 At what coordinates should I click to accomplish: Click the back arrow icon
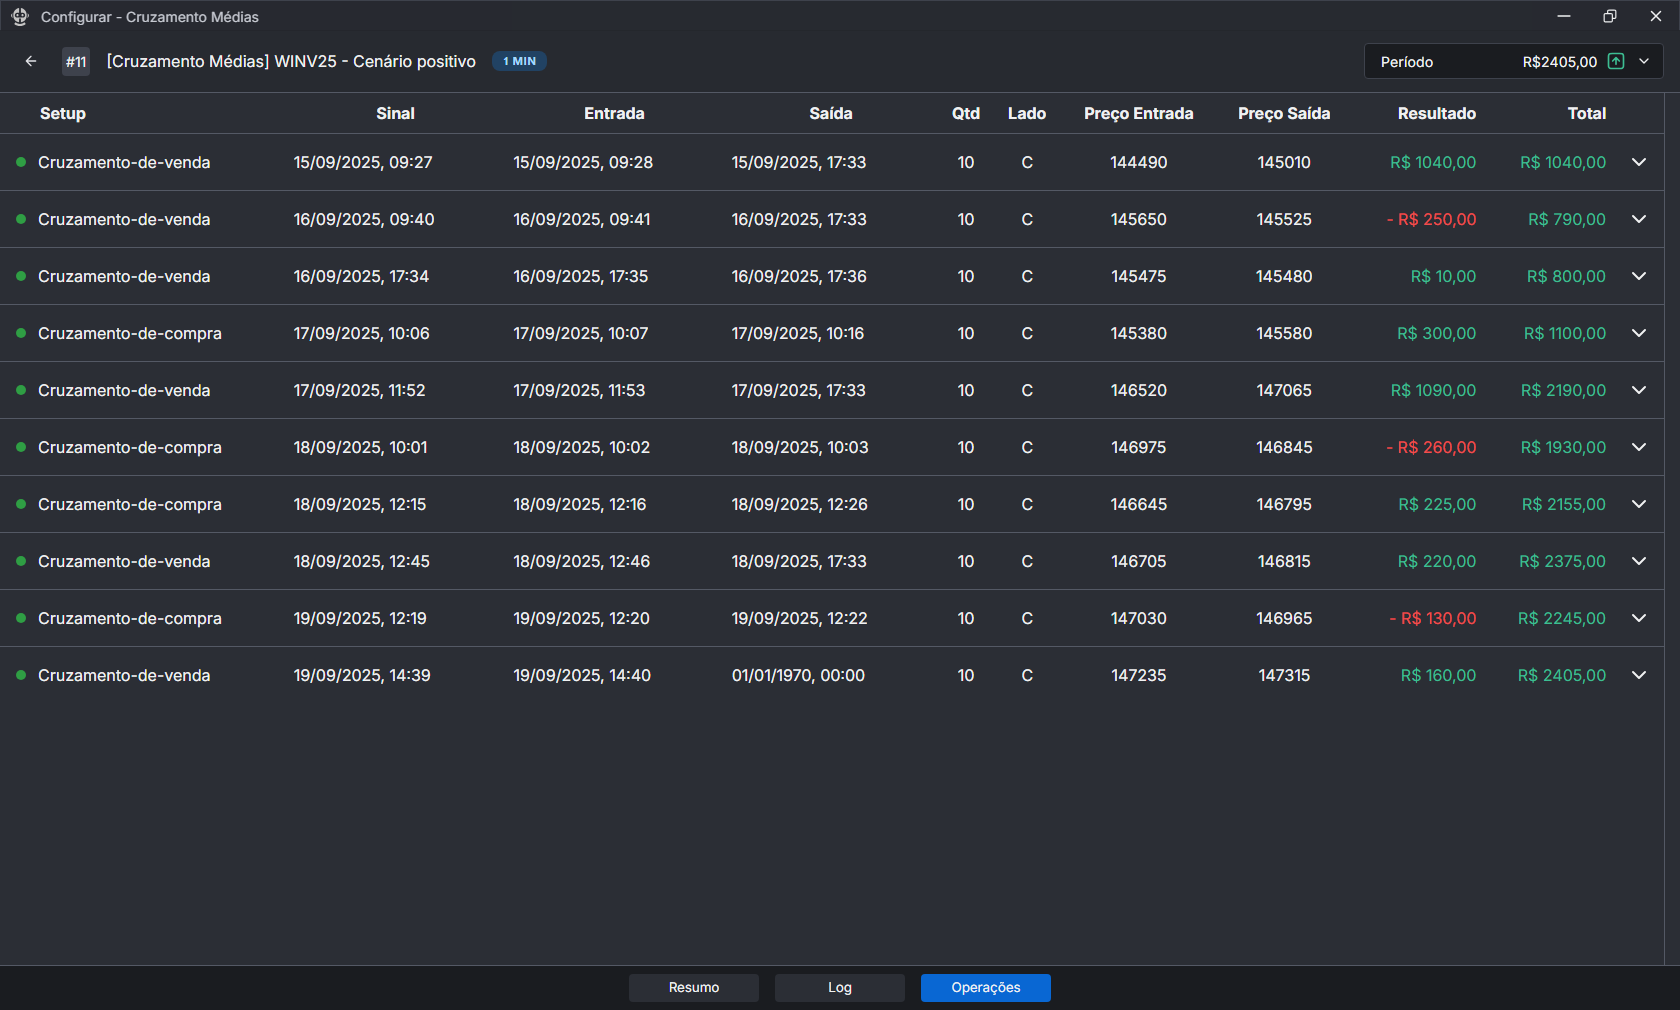point(31,61)
